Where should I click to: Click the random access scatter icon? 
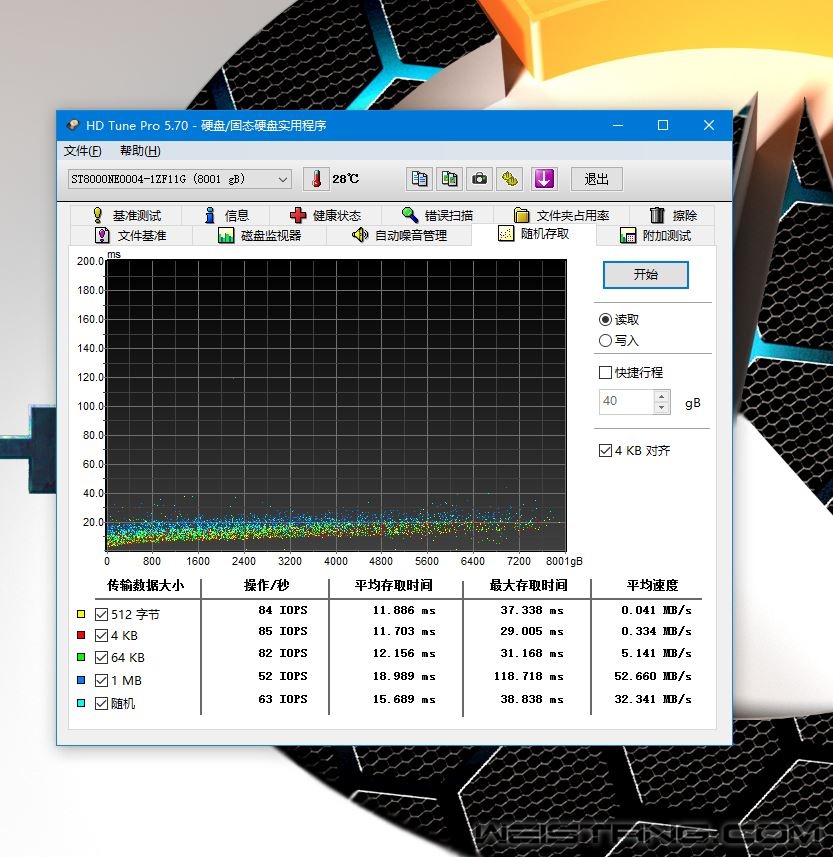tap(506, 233)
